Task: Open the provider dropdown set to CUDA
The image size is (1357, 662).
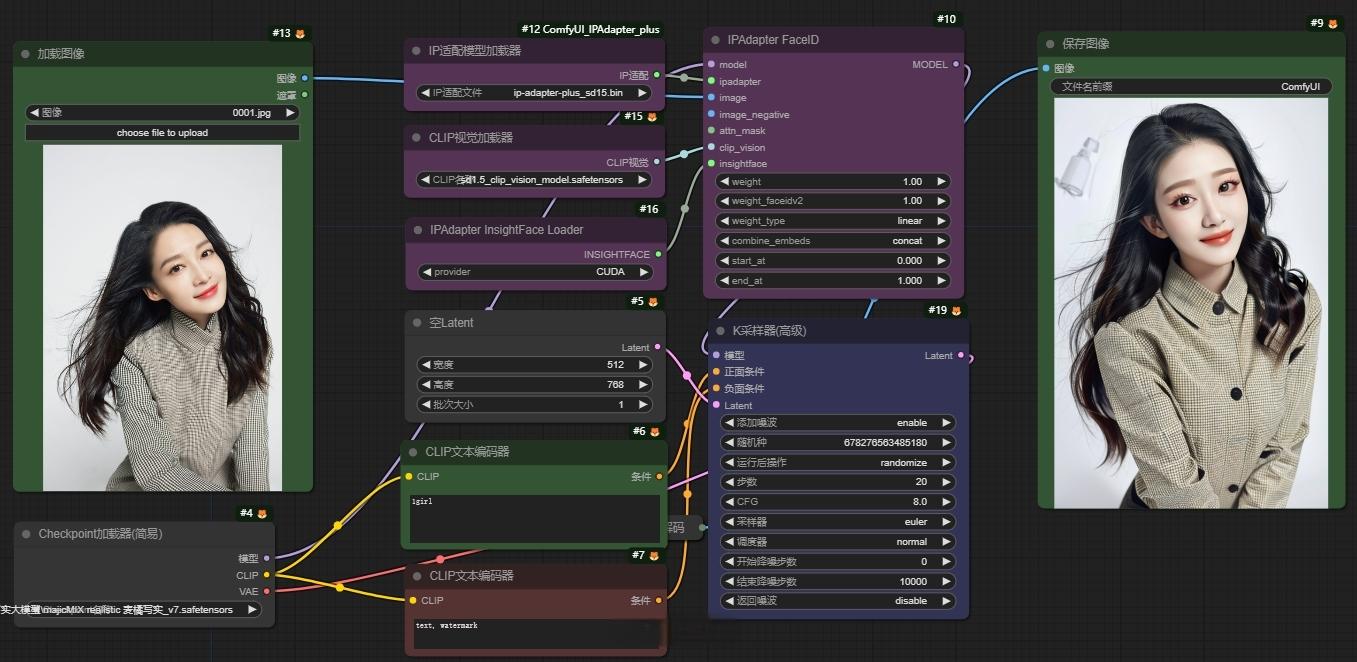Action: tap(534, 271)
